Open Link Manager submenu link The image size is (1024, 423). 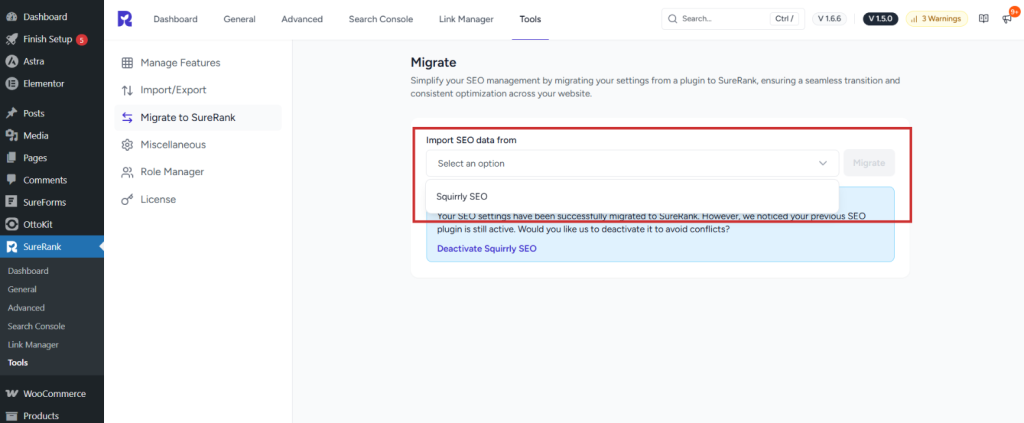click(33, 345)
